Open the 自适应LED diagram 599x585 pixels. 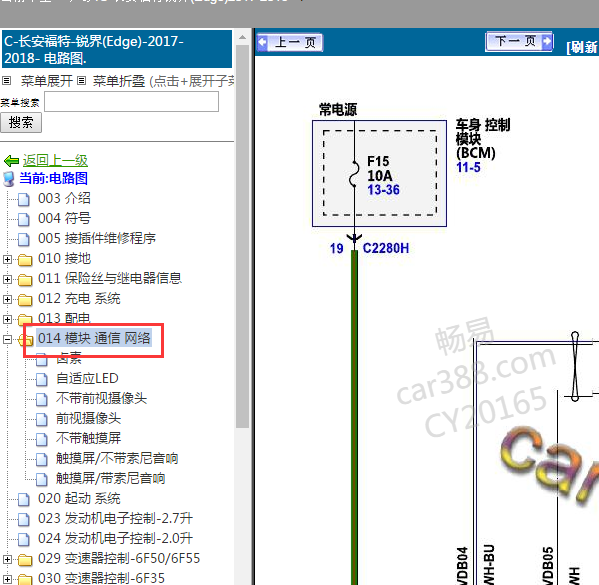click(87, 378)
